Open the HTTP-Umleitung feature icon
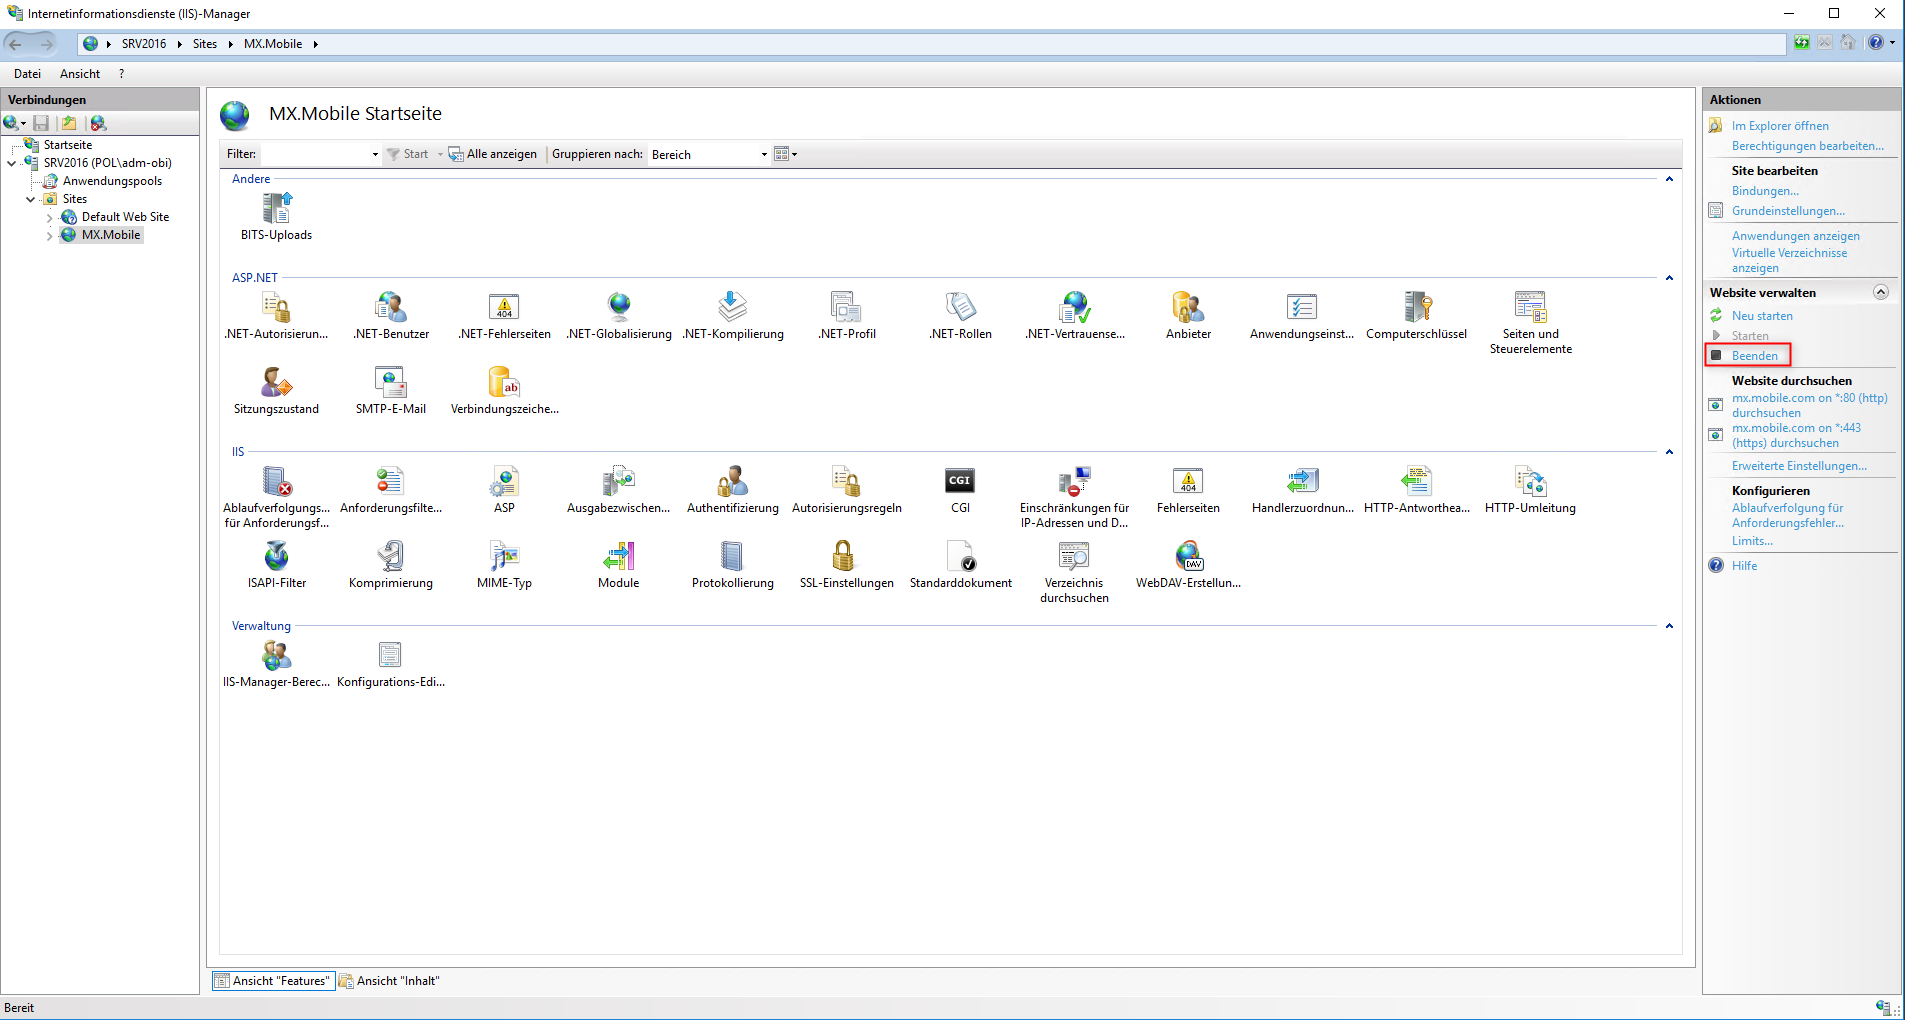This screenshot has width=1905, height=1020. pyautogui.click(x=1529, y=482)
